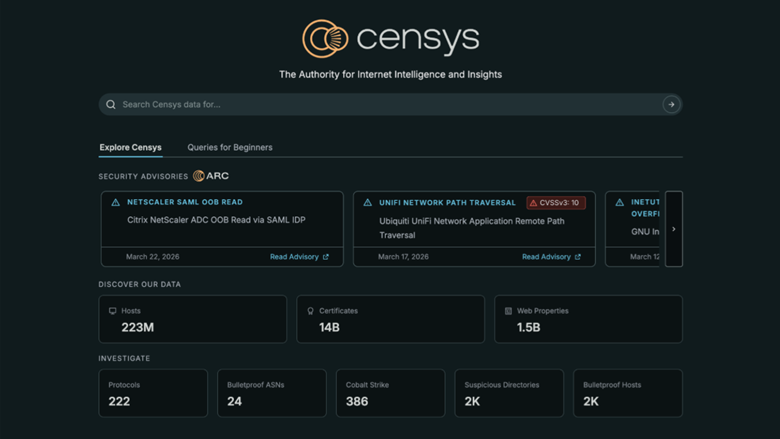Open the Bulletproof ASNs 24 card

coord(272,393)
